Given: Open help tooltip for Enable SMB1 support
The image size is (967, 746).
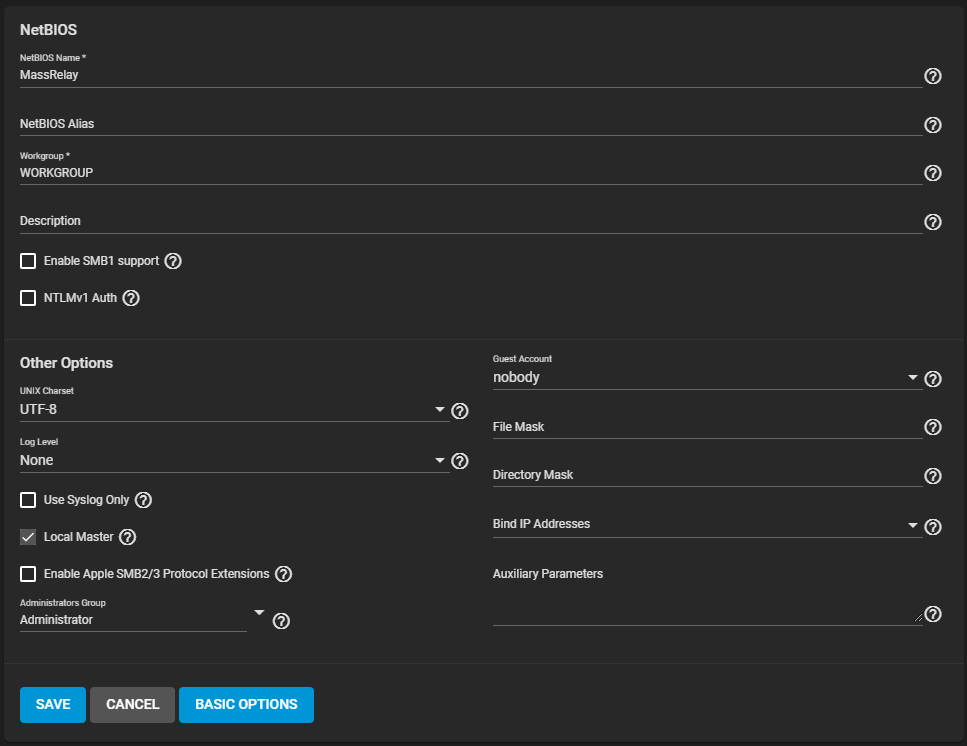Looking at the screenshot, I should 173,261.
